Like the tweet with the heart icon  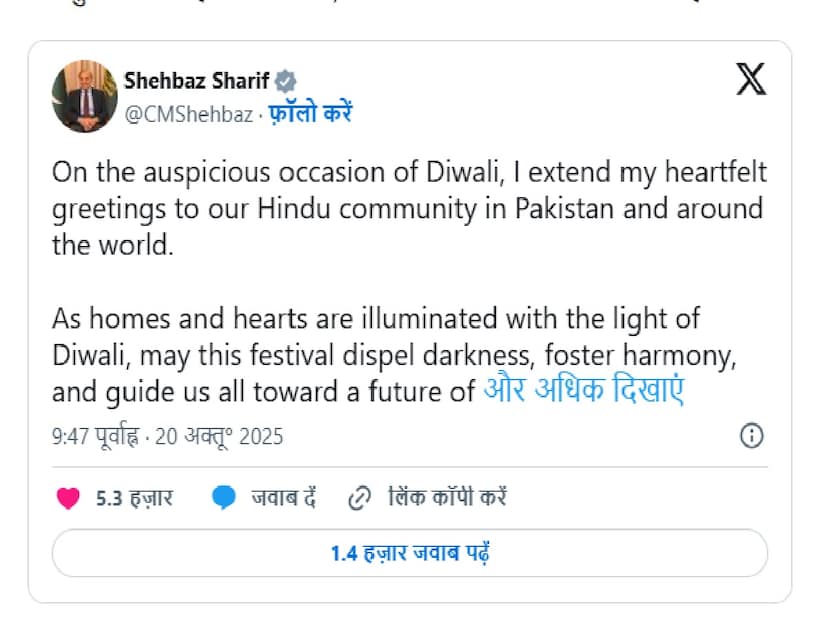[x=68, y=498]
